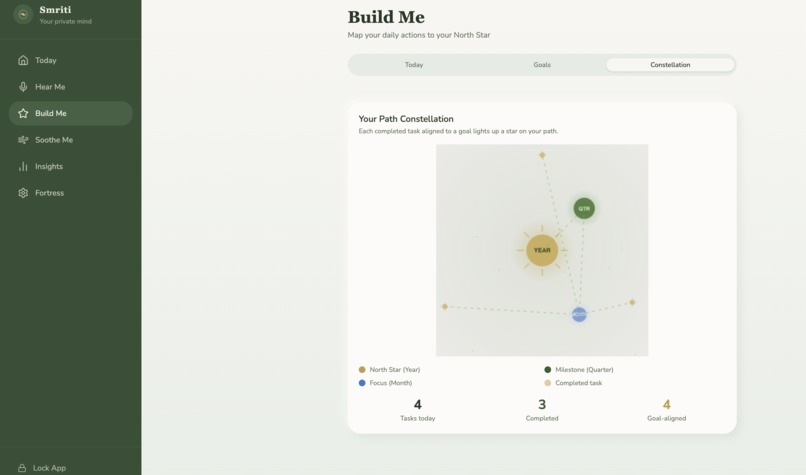Click the 'Focus (Month)' legend text

(x=391, y=383)
